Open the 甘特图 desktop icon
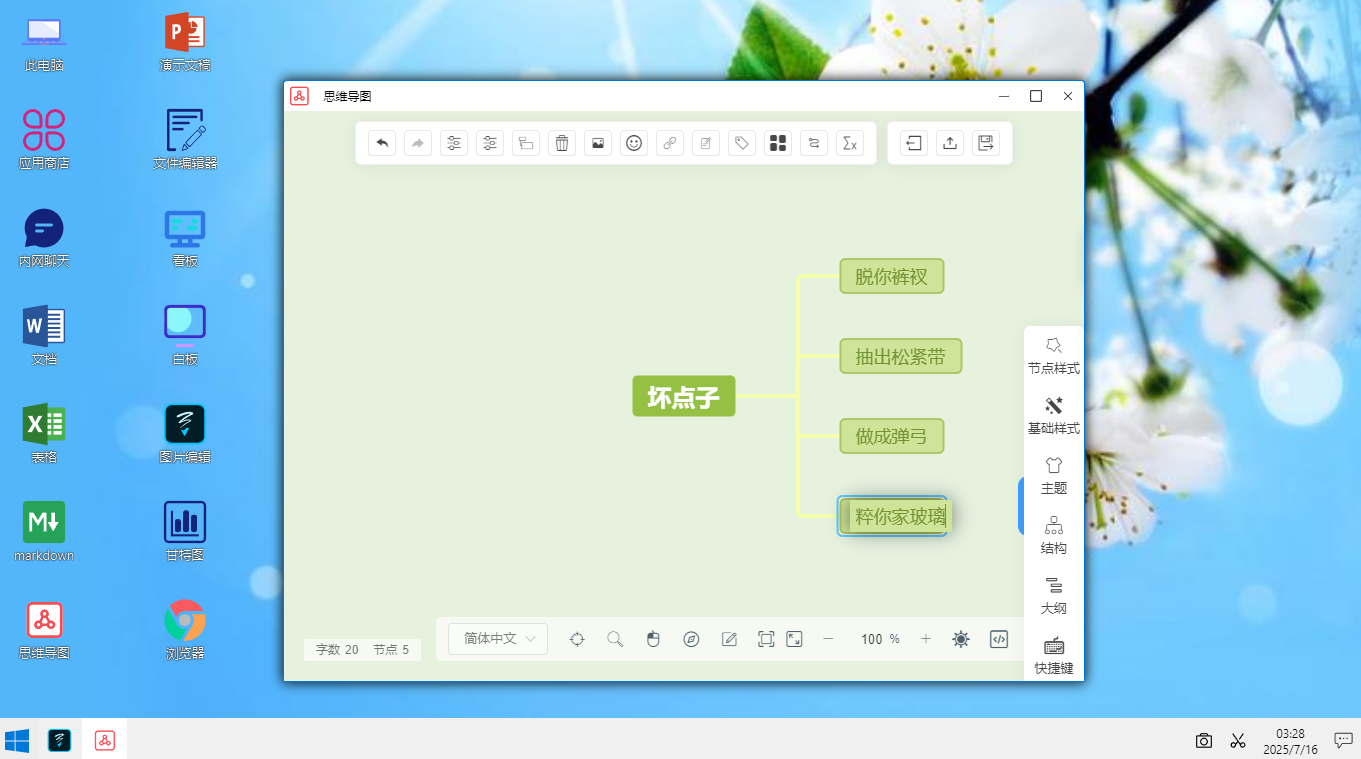 [185, 534]
